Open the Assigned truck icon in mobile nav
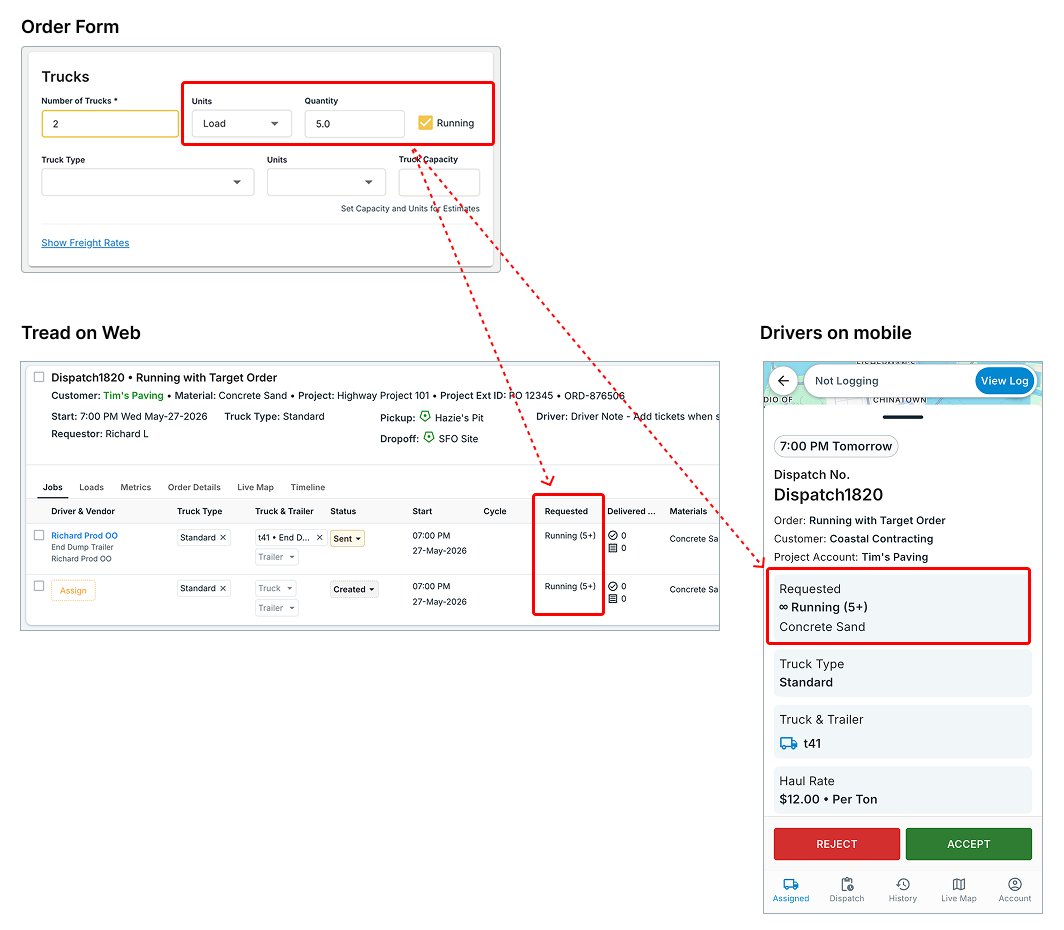This screenshot has width=1064, height=930. click(791, 884)
